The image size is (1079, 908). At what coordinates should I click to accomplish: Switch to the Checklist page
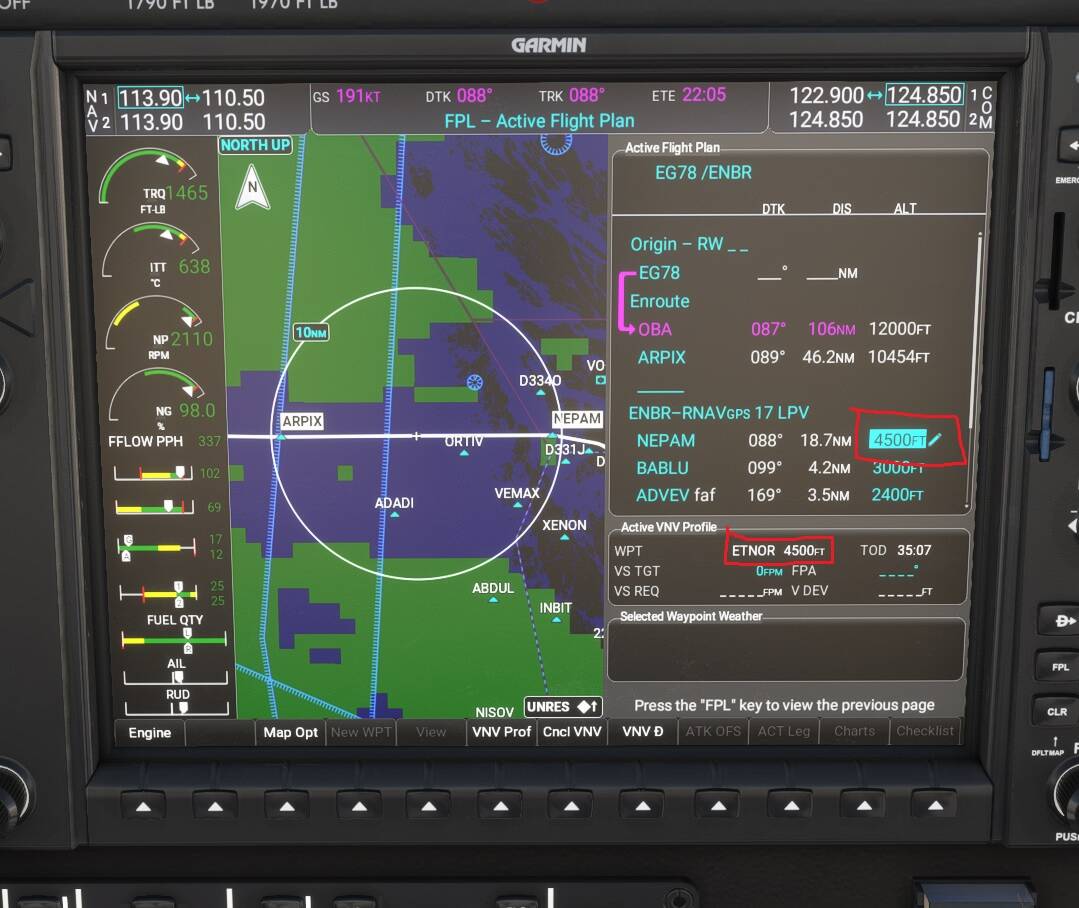tap(924, 731)
